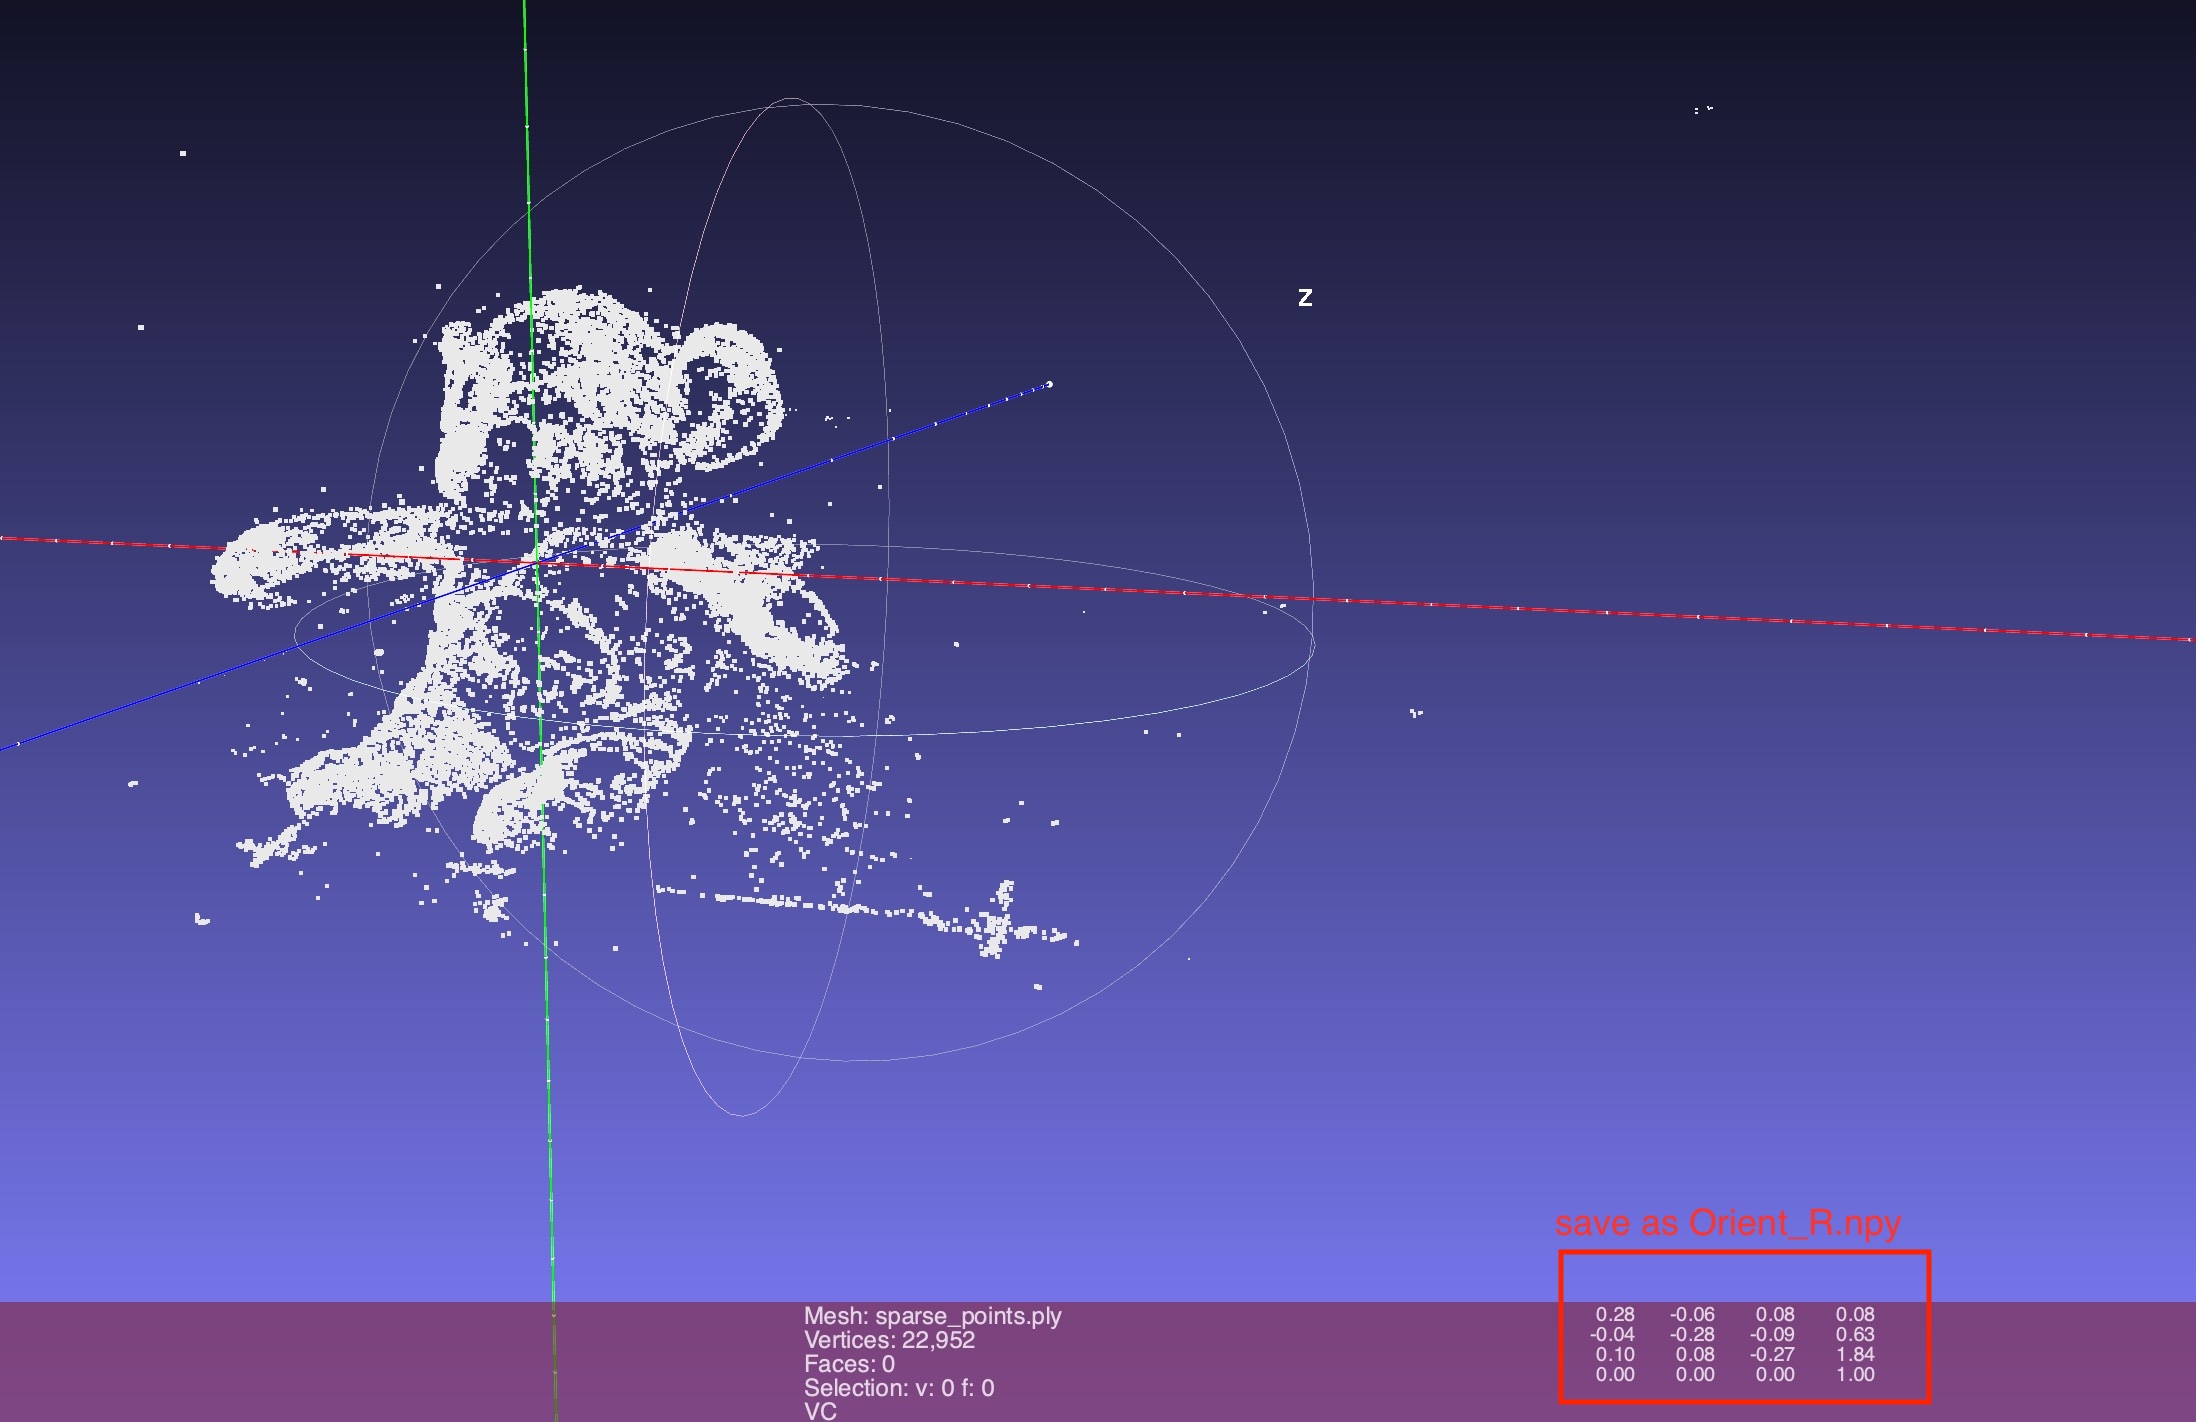Click the isolated point cluster in top-right sky
The image size is (2196, 1422).
tap(1703, 109)
